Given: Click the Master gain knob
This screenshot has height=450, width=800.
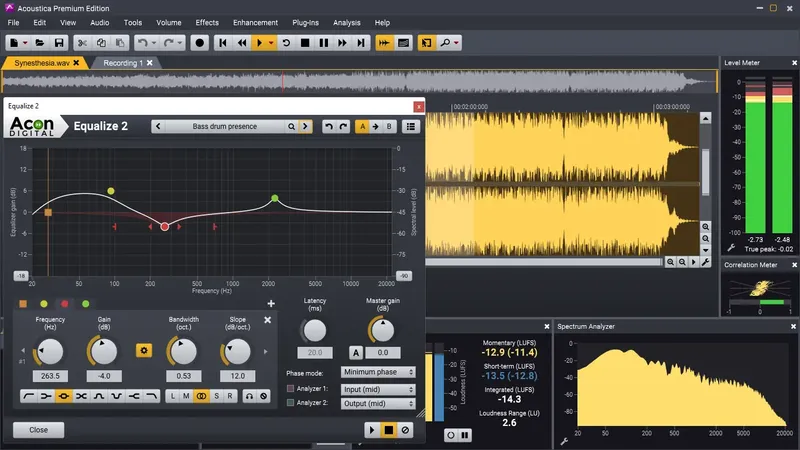Looking at the screenshot, I should [x=383, y=330].
